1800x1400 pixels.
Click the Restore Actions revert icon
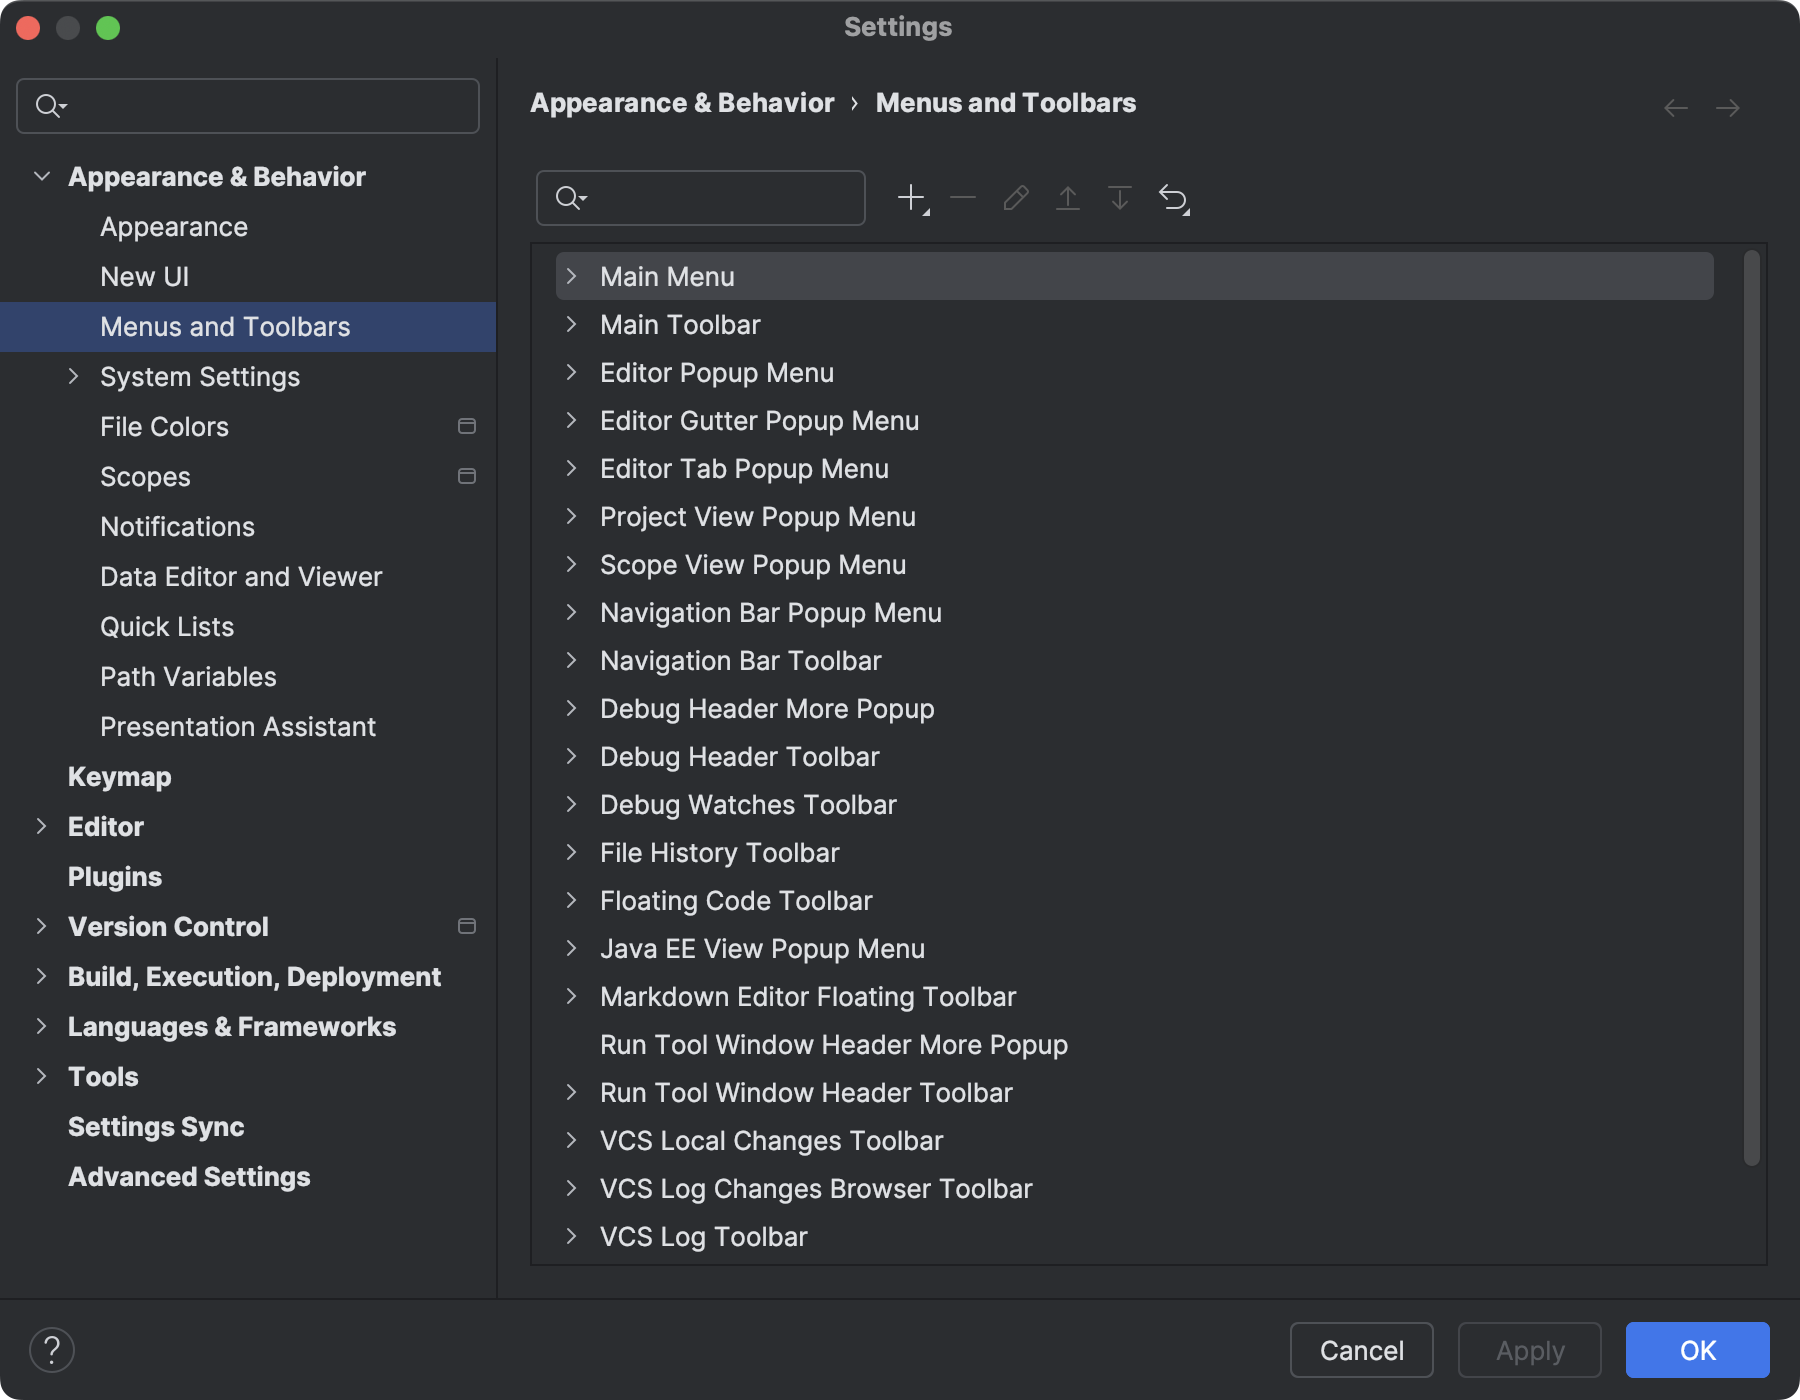click(x=1173, y=197)
